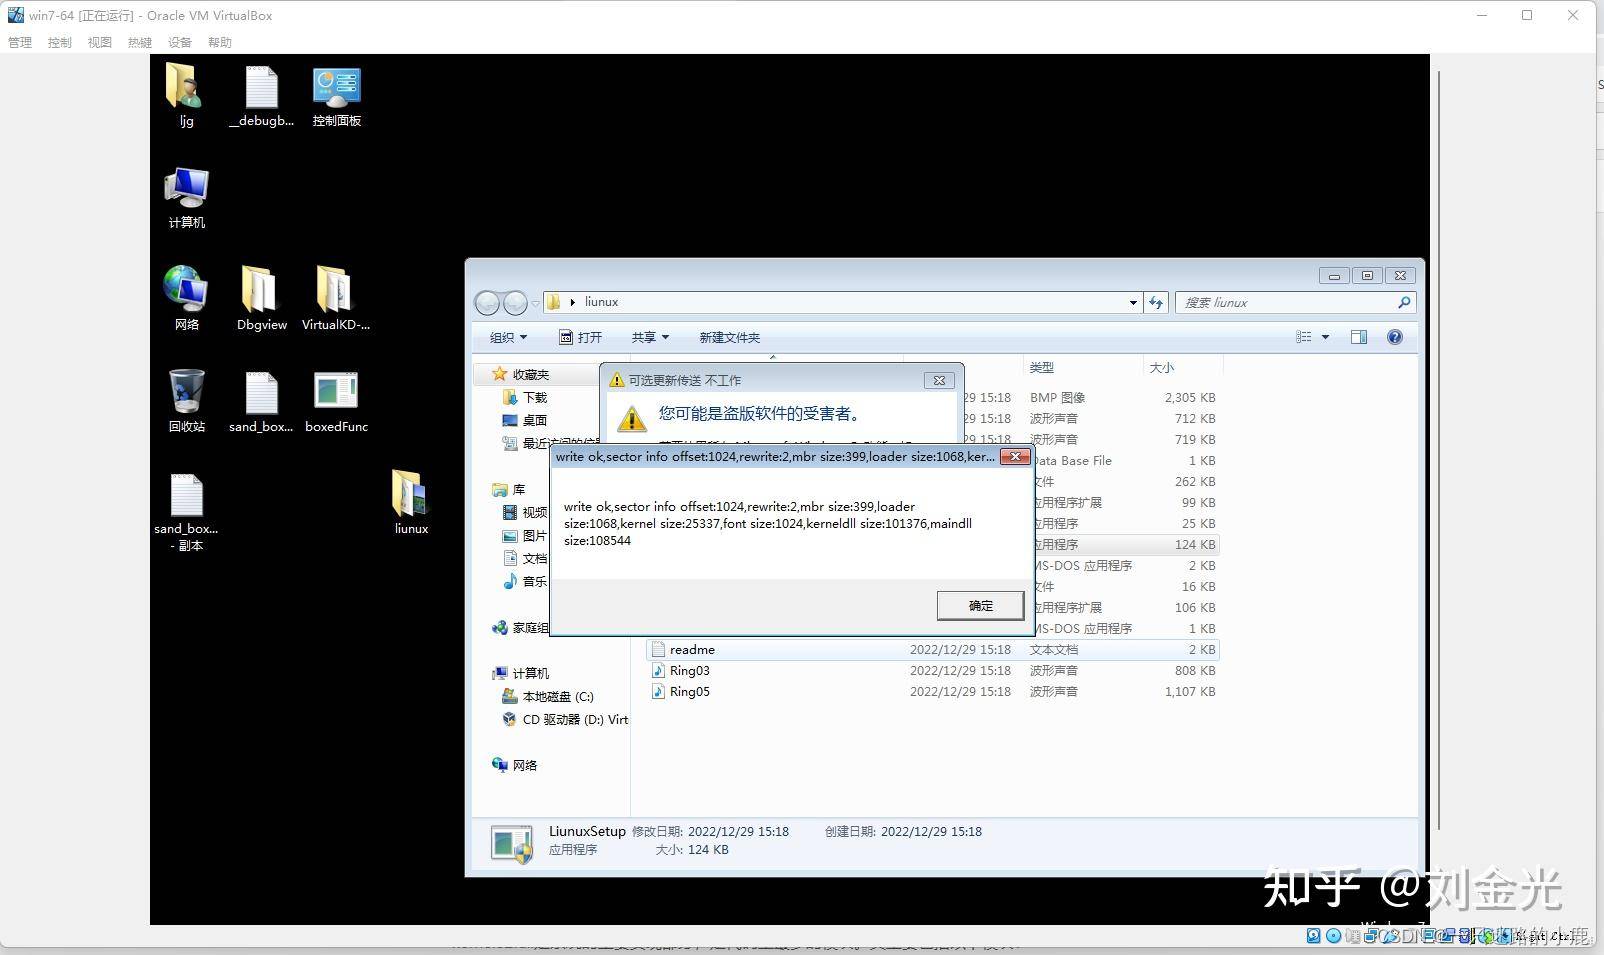The width and height of the screenshot is (1604, 955).
Task: Click the Explorer forward navigation arrow
Action: (x=514, y=302)
